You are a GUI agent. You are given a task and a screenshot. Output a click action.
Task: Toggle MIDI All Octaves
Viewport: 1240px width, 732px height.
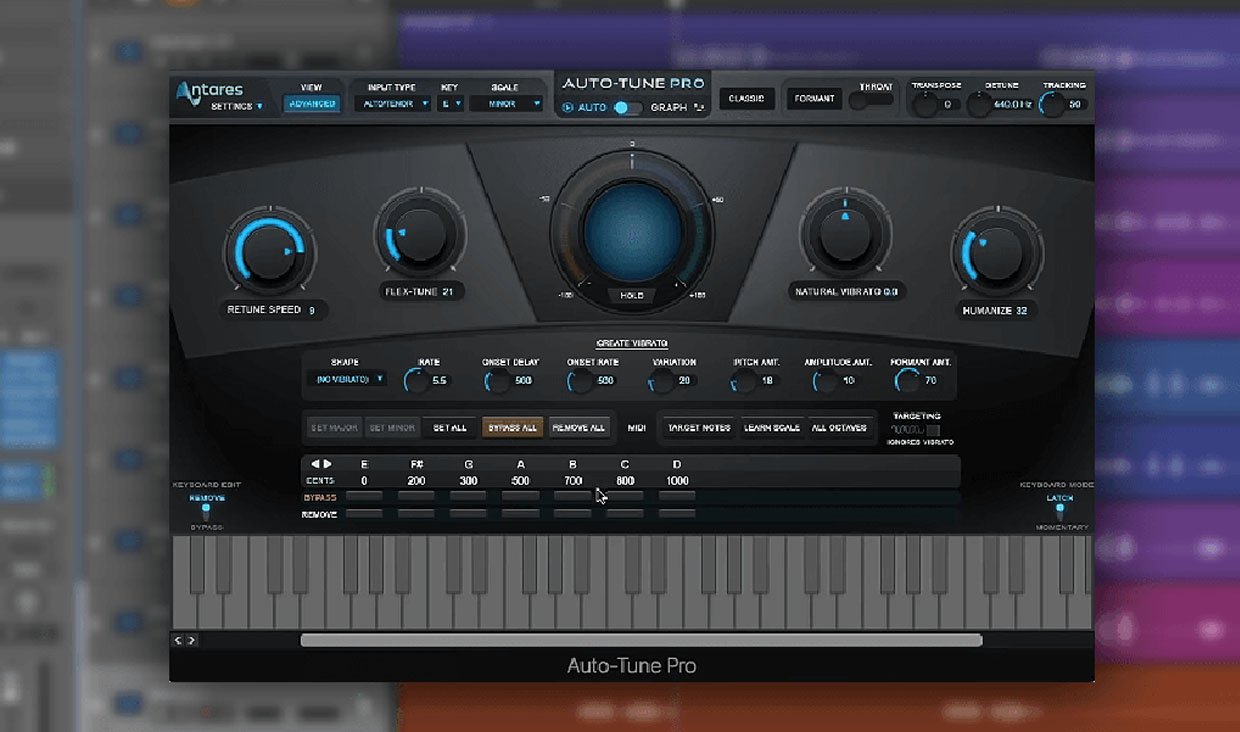[x=839, y=428]
